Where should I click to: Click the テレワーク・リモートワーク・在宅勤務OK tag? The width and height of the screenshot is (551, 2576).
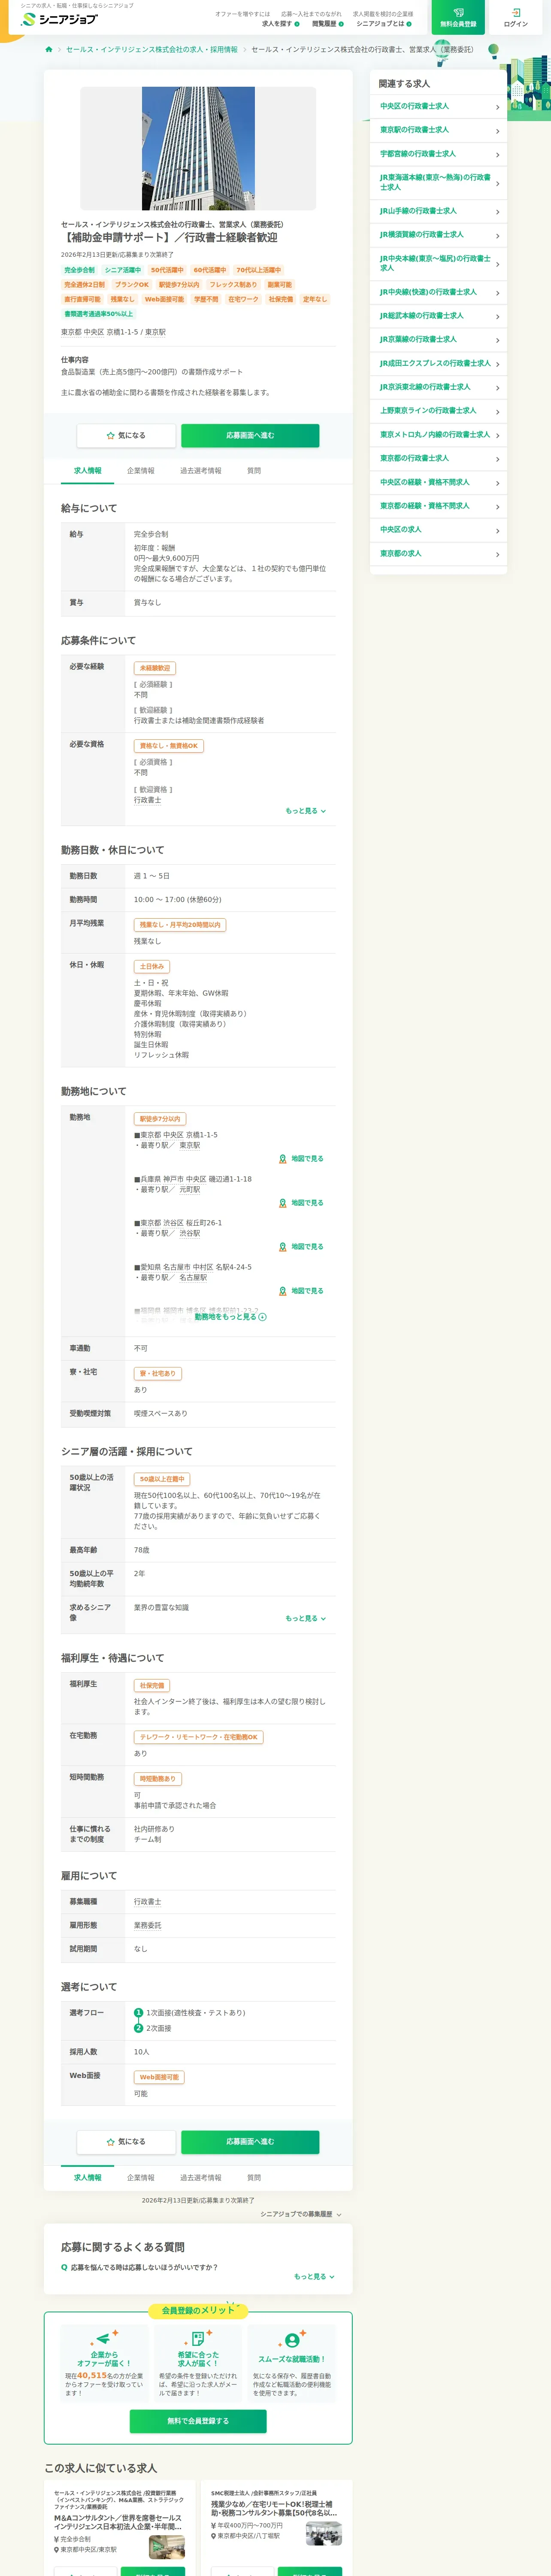coord(199,1738)
